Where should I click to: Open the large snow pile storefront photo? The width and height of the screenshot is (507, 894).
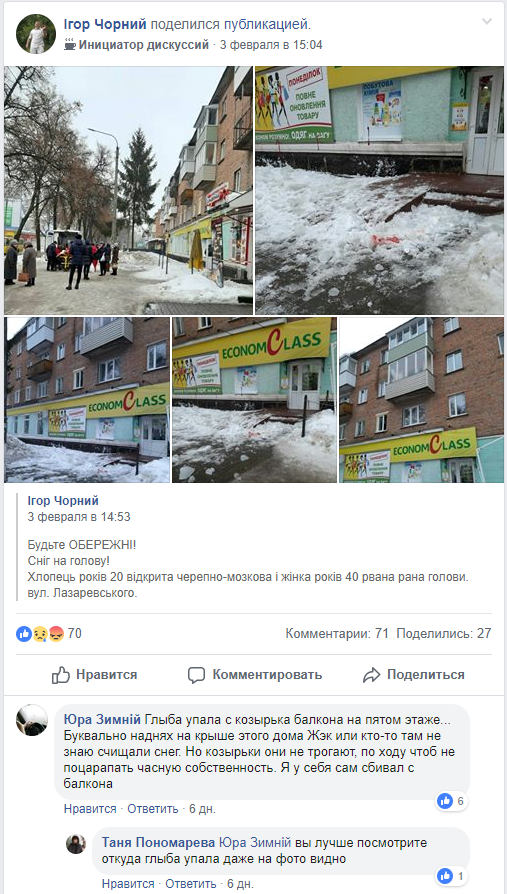click(379, 190)
